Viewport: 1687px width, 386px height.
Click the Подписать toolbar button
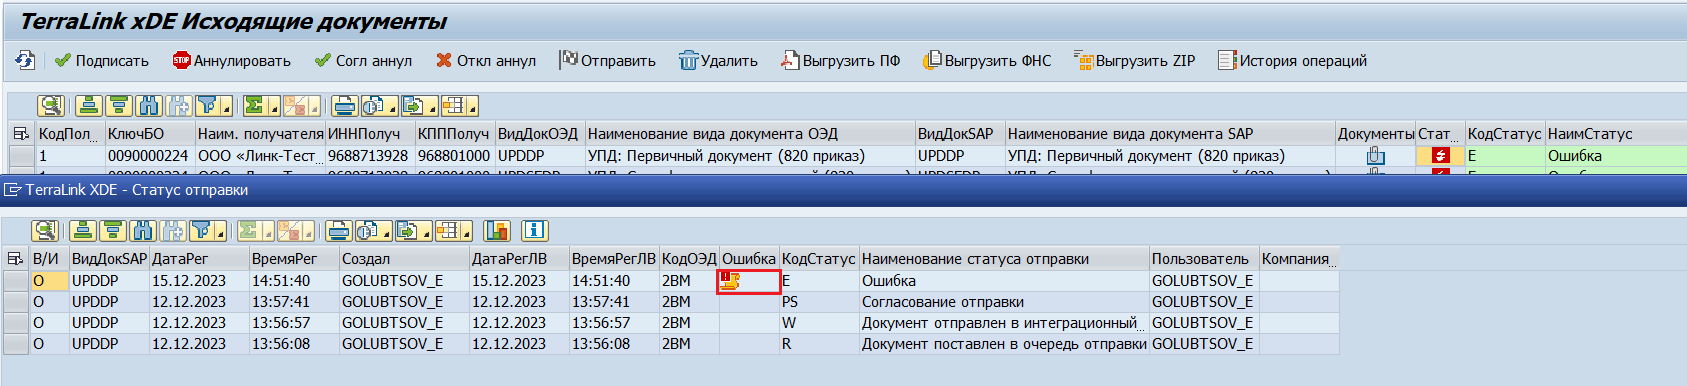click(x=101, y=61)
